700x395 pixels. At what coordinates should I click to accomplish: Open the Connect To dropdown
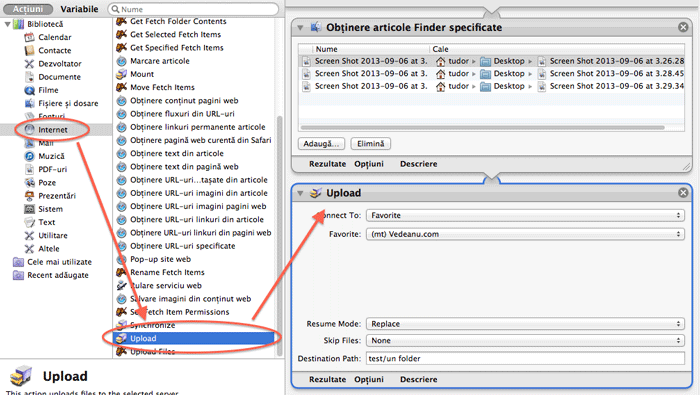coord(525,215)
